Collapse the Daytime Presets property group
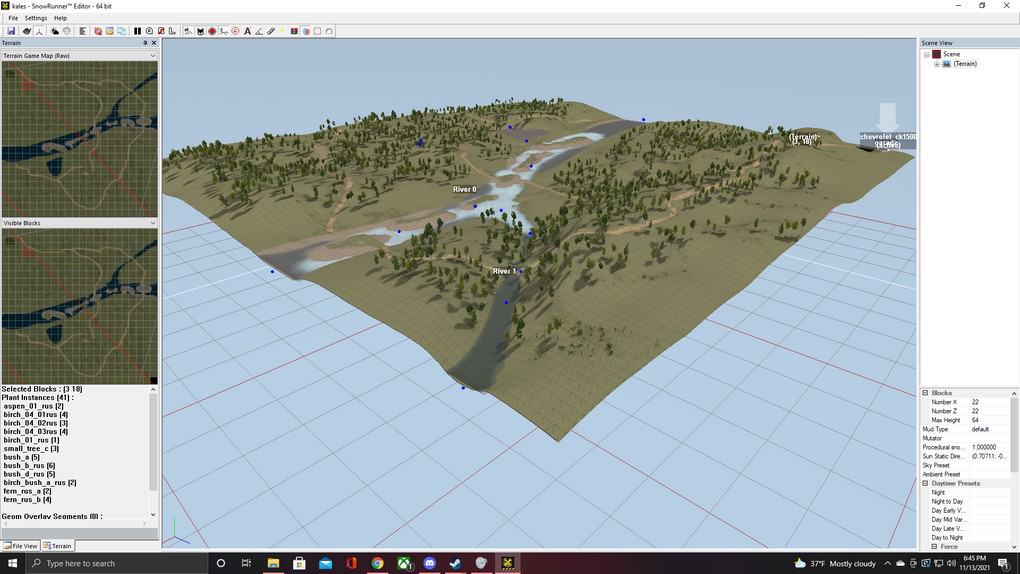Viewport: 1020px width, 574px height. click(x=925, y=483)
